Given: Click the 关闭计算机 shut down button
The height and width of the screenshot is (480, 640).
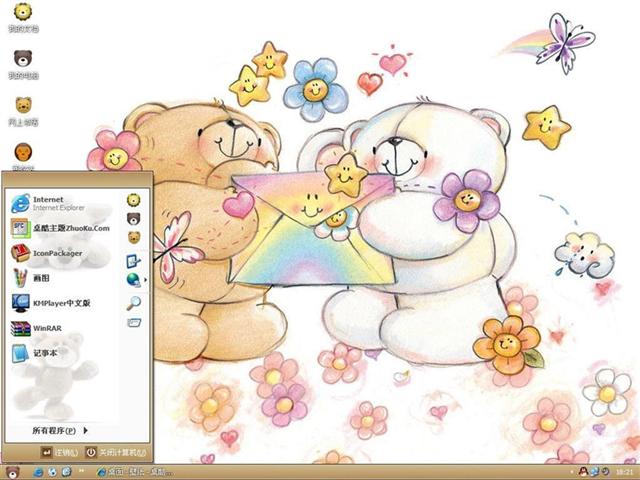Looking at the screenshot, I should pos(116,453).
